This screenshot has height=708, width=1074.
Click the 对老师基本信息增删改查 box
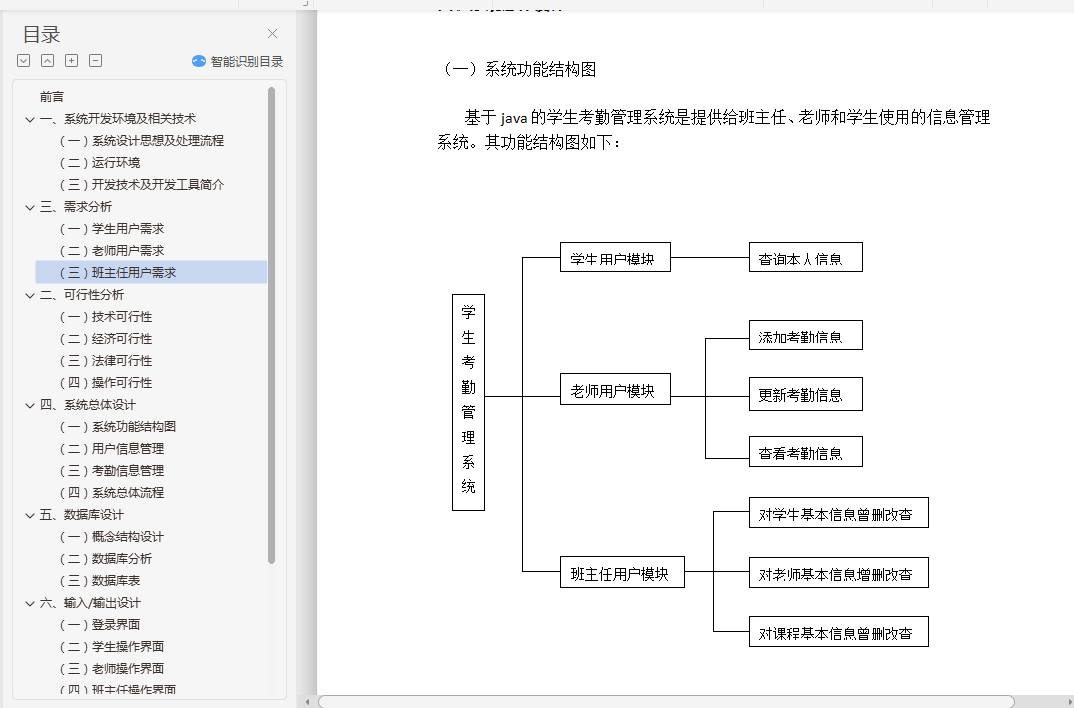(x=838, y=572)
